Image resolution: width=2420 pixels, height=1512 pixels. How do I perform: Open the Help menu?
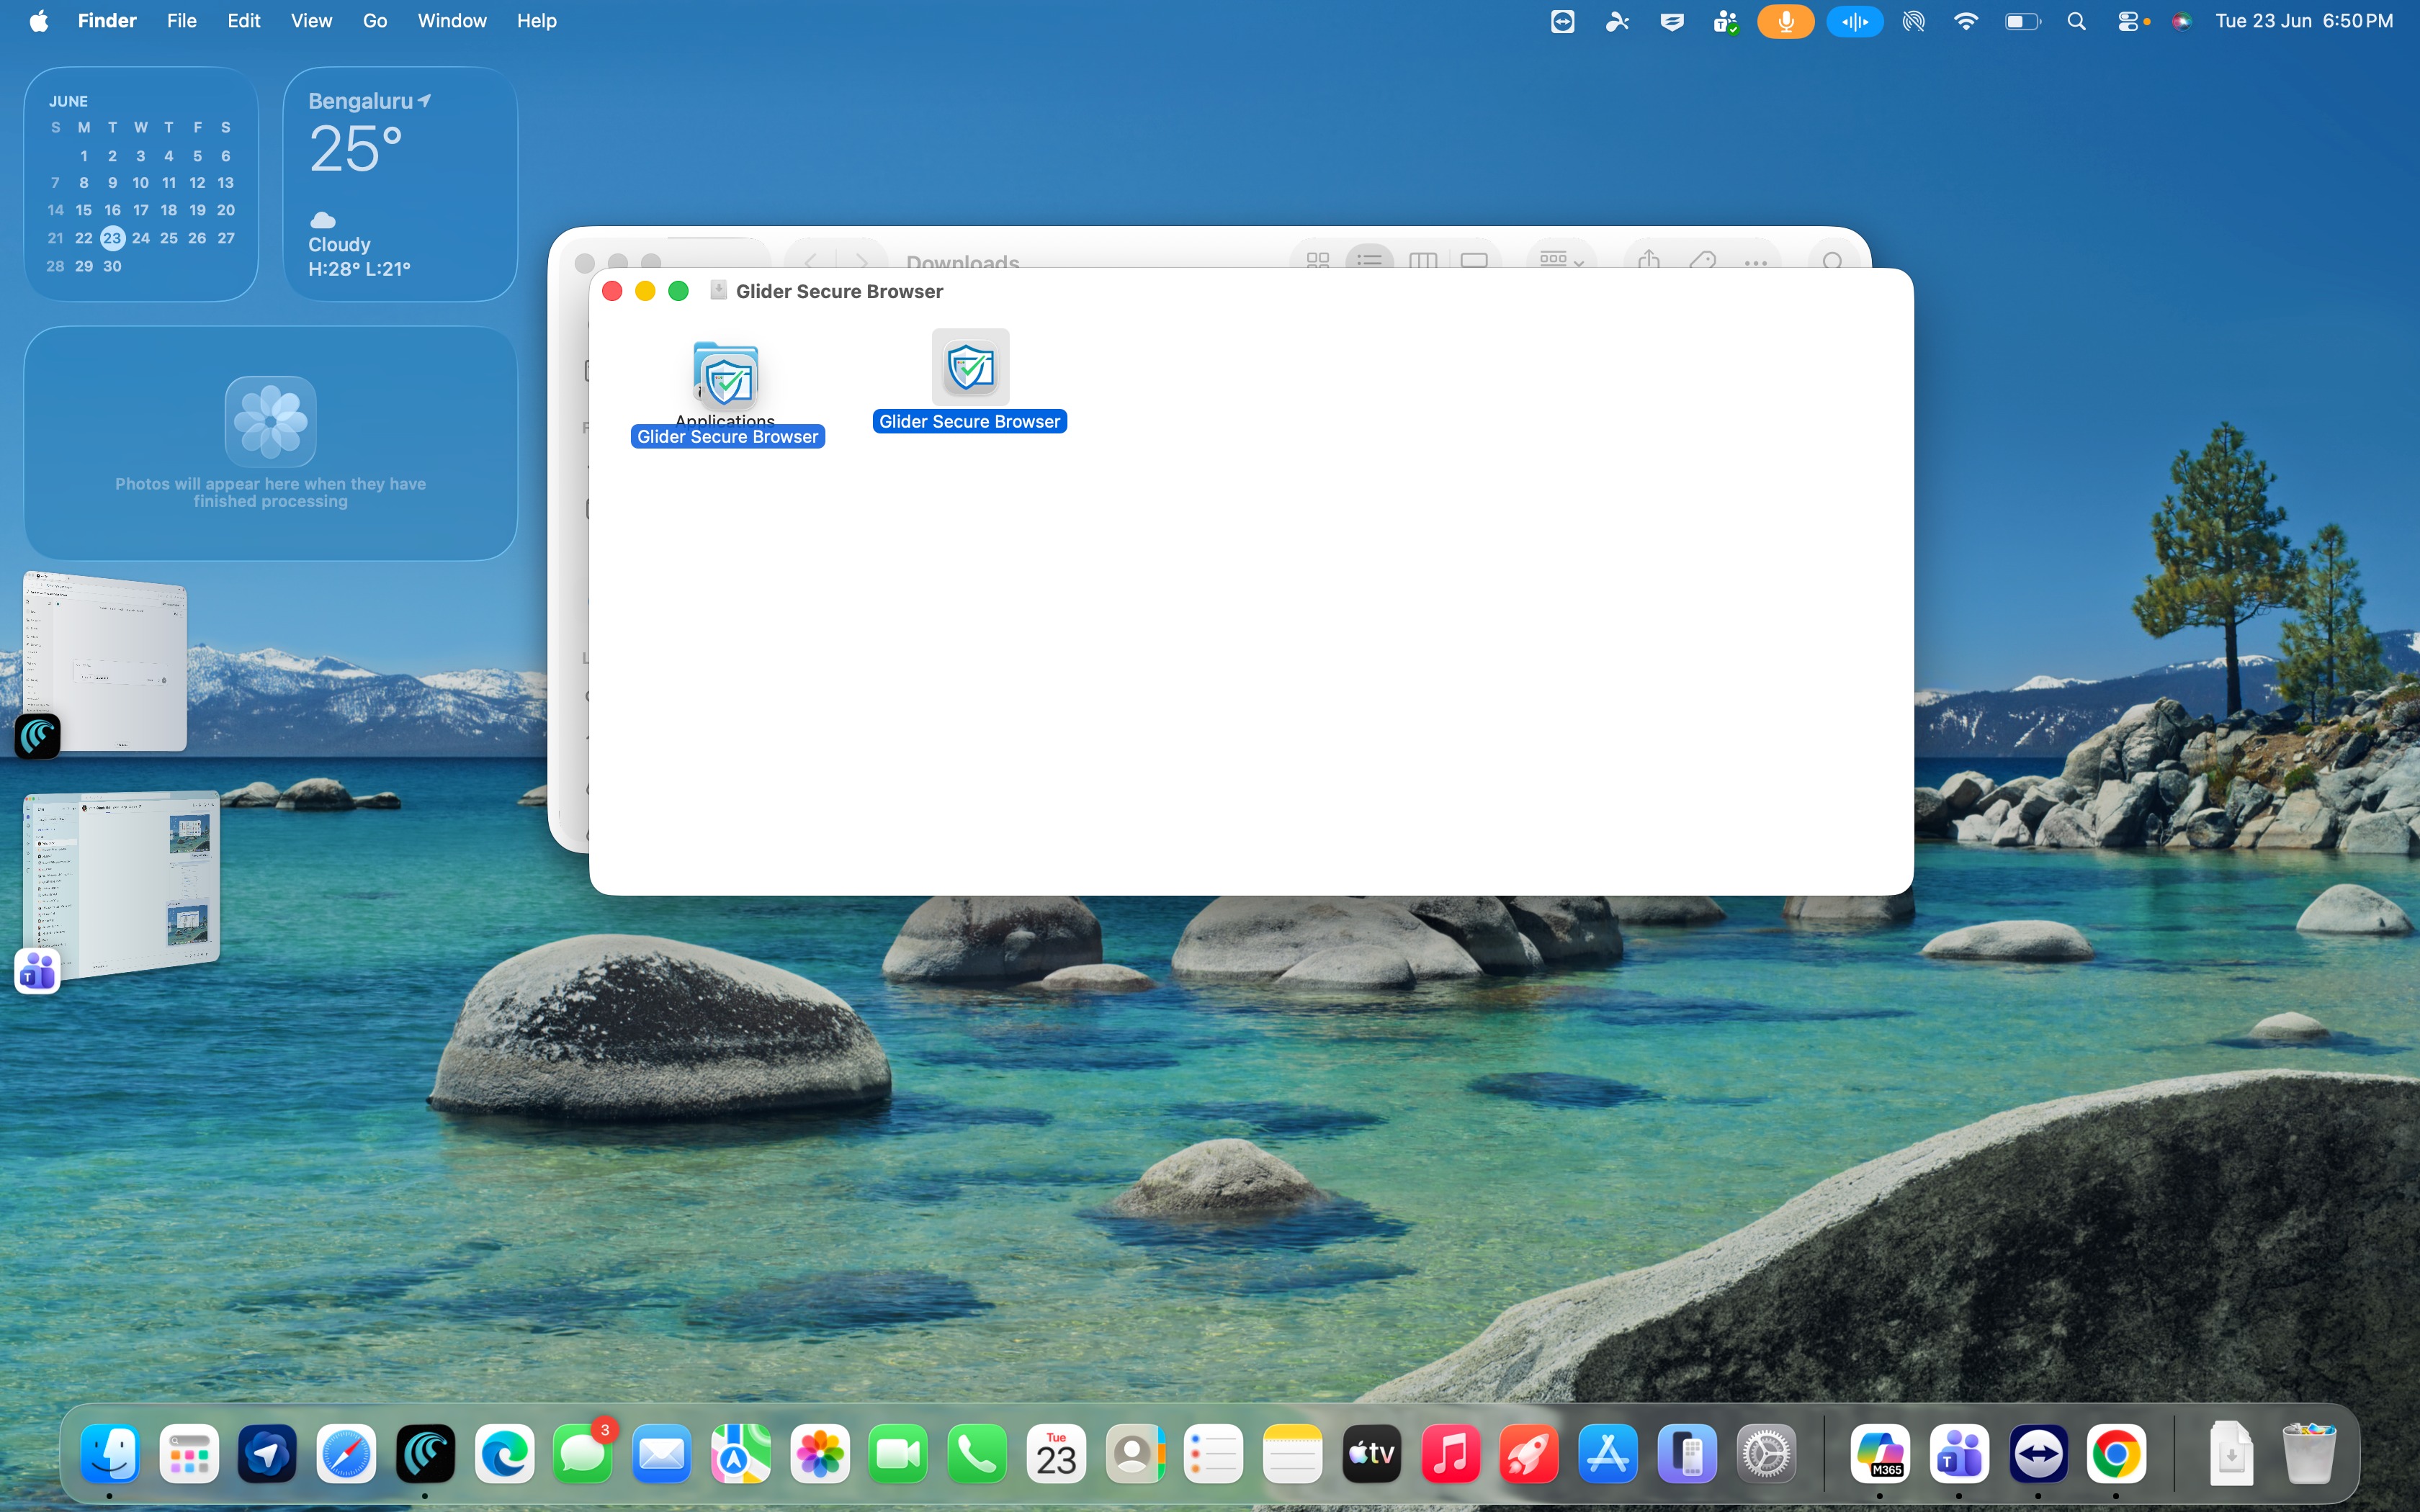(x=536, y=21)
